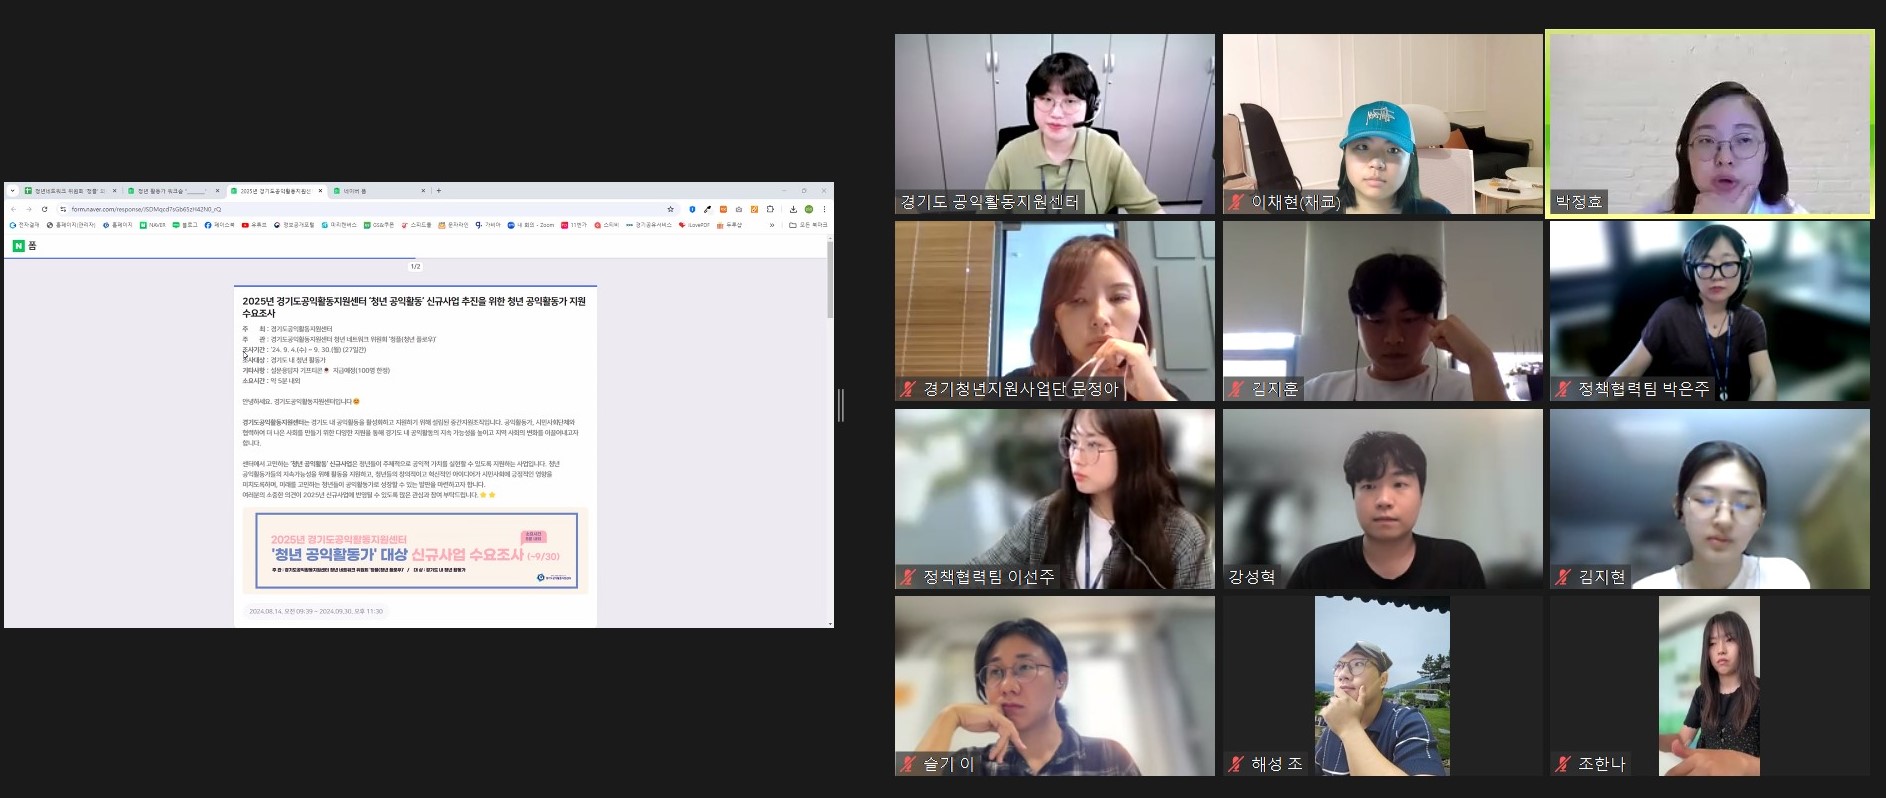
Task: Switch to the 네이버 폼 tab
Action: [x=380, y=191]
